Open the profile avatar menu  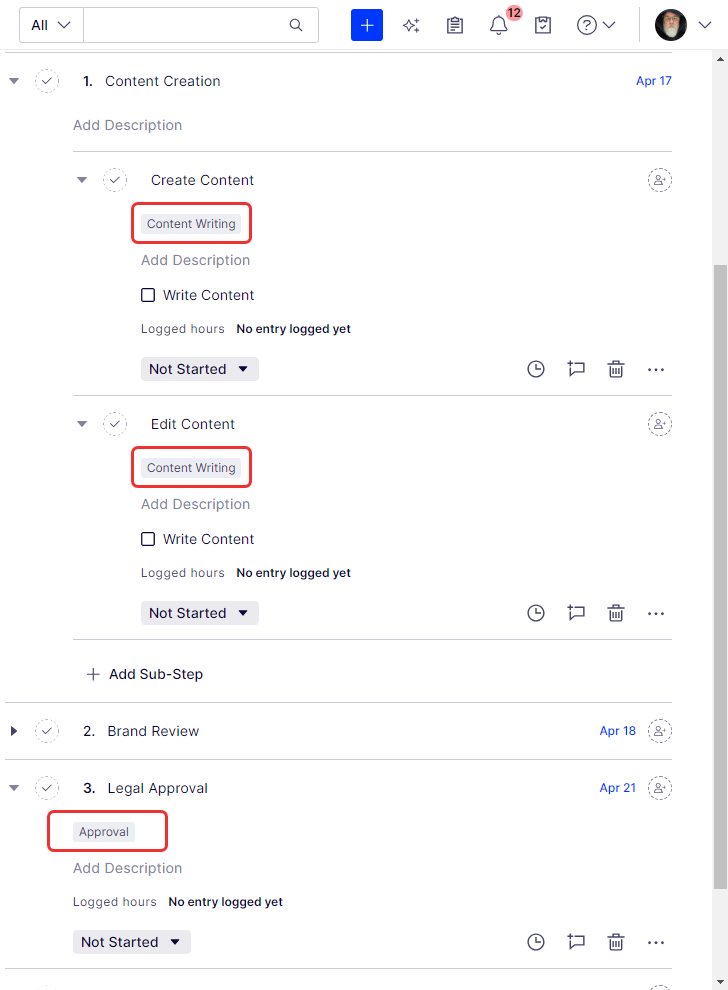click(x=670, y=24)
